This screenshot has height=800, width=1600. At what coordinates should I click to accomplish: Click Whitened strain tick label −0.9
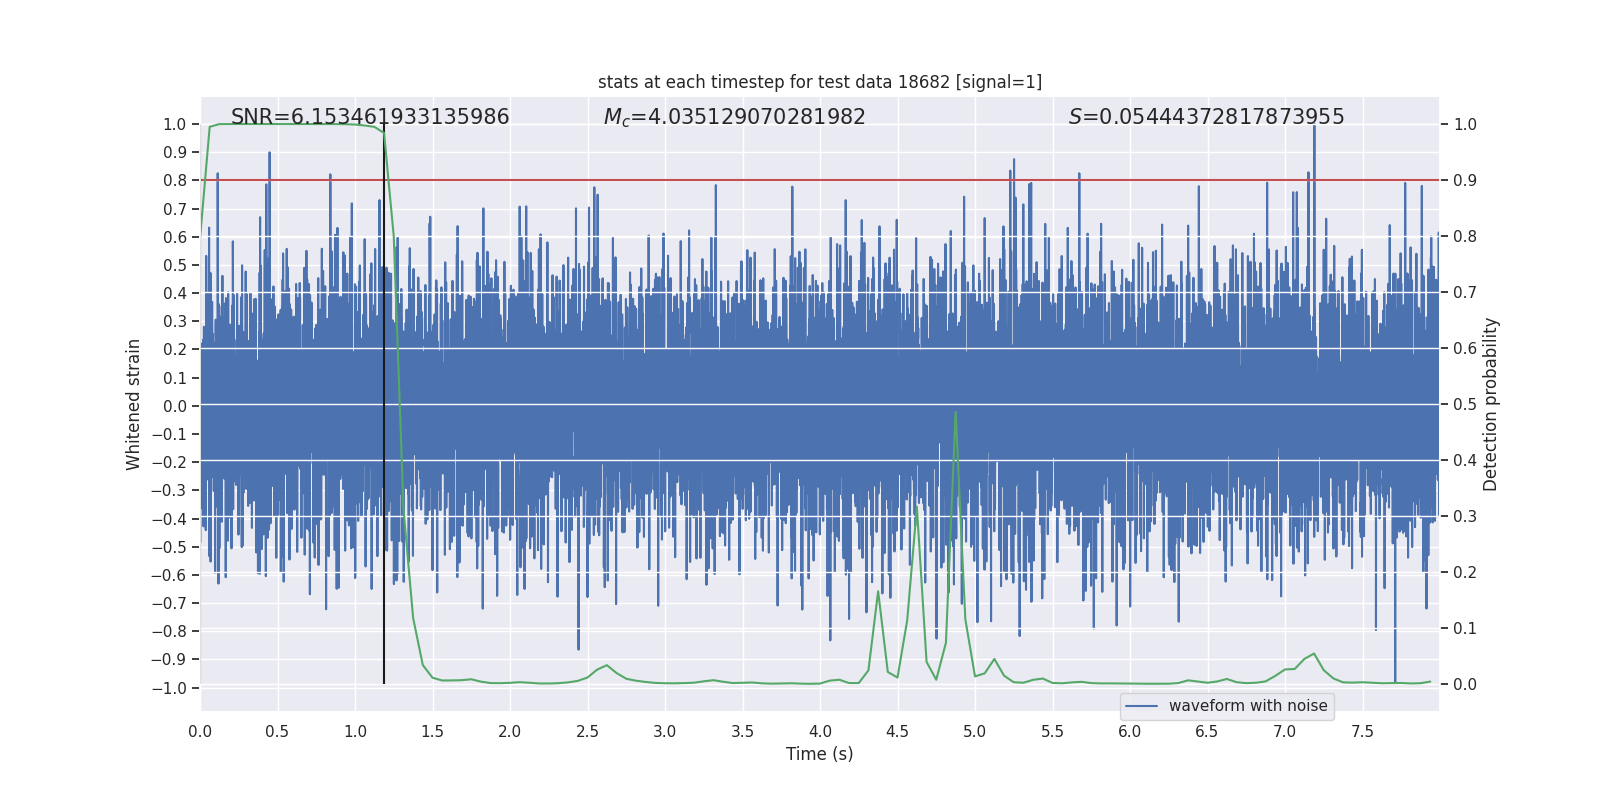coord(169,660)
